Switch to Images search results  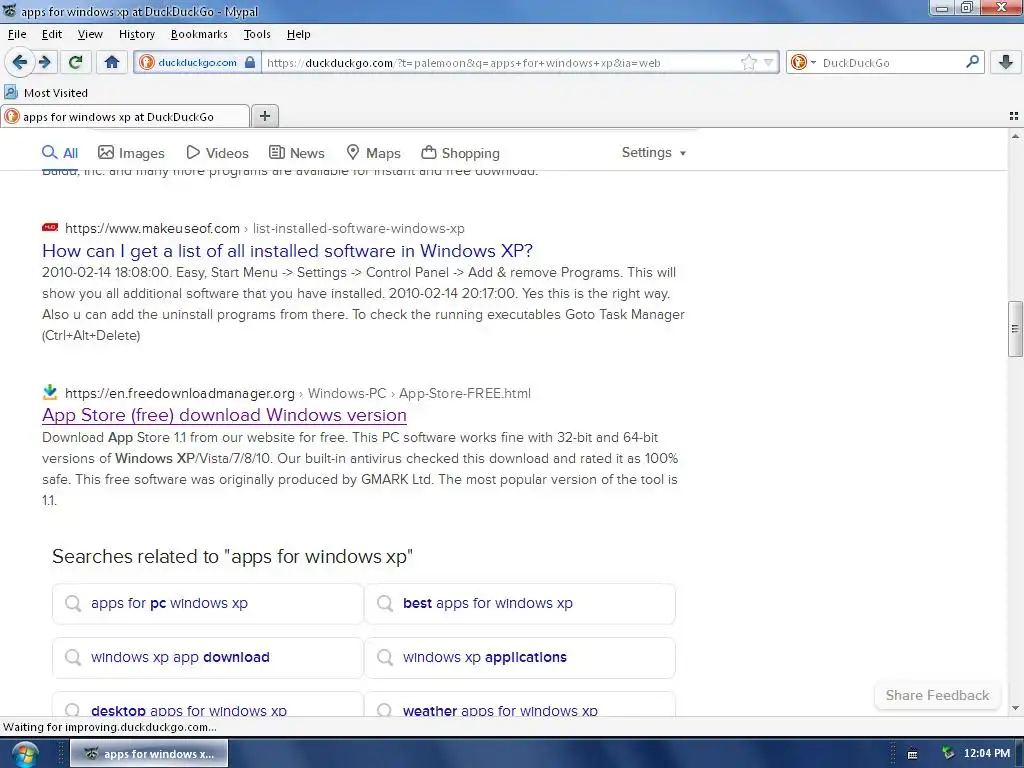131,153
